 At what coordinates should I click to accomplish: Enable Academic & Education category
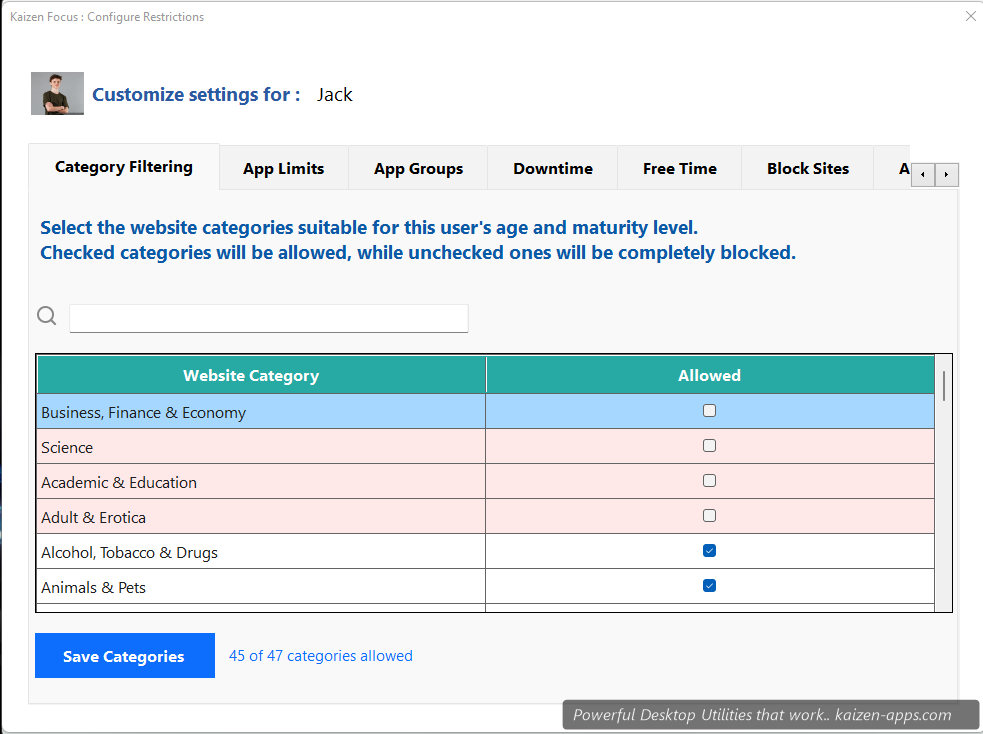click(709, 480)
